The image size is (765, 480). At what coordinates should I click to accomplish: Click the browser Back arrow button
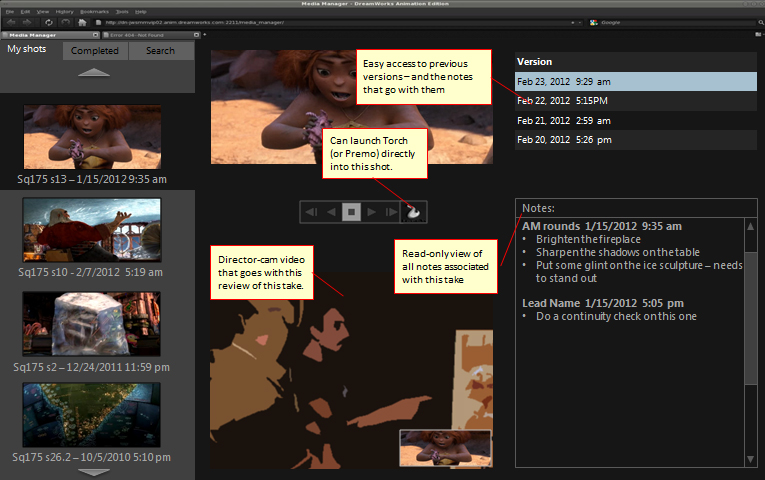(11, 22)
